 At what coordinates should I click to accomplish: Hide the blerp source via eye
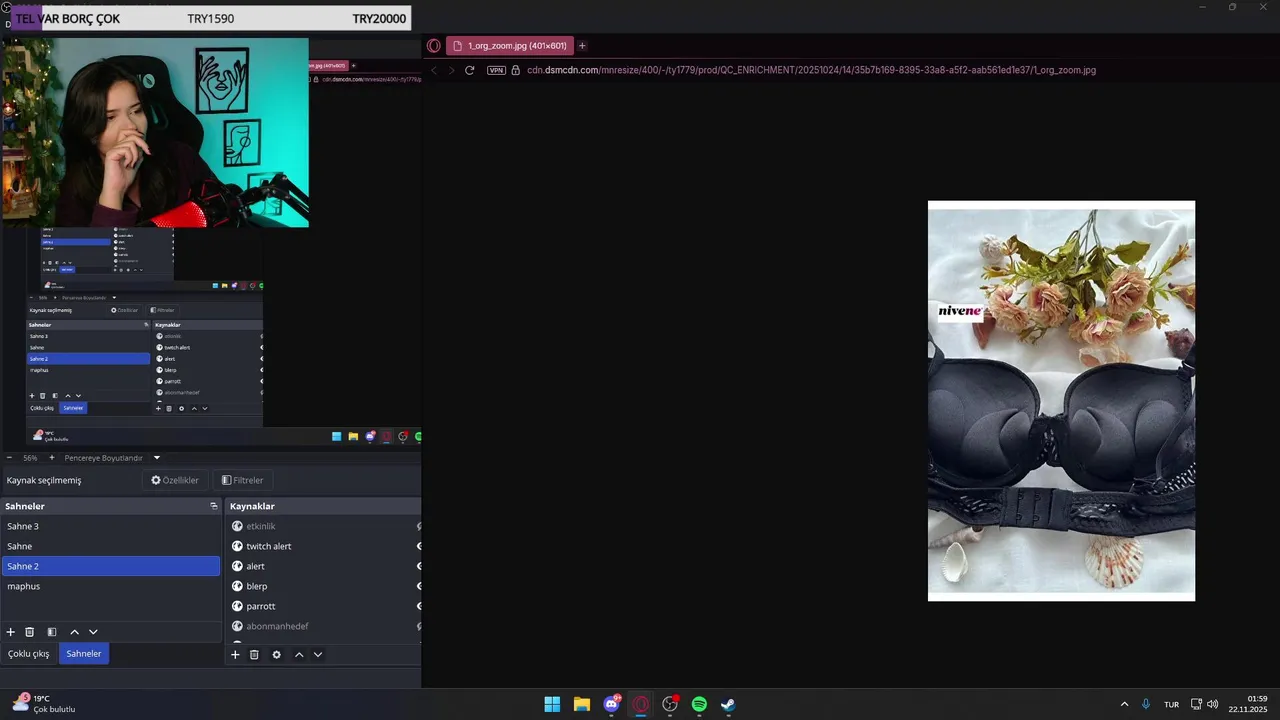click(418, 586)
